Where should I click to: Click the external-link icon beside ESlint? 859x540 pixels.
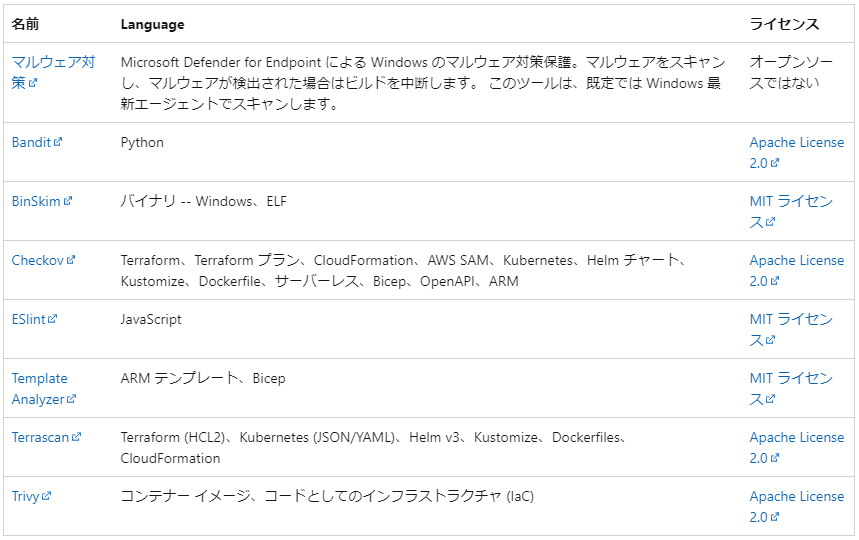pyautogui.click(x=52, y=319)
